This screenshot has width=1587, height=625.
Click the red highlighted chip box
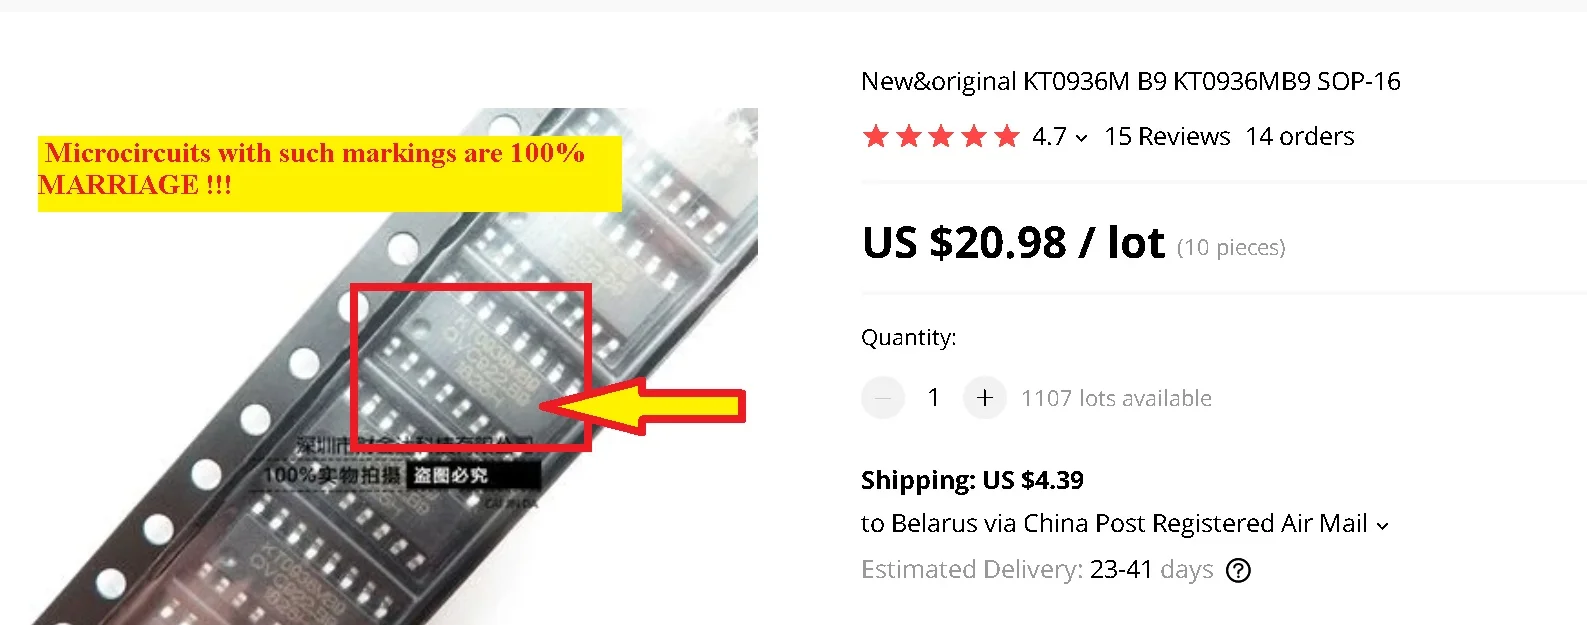[x=470, y=367]
